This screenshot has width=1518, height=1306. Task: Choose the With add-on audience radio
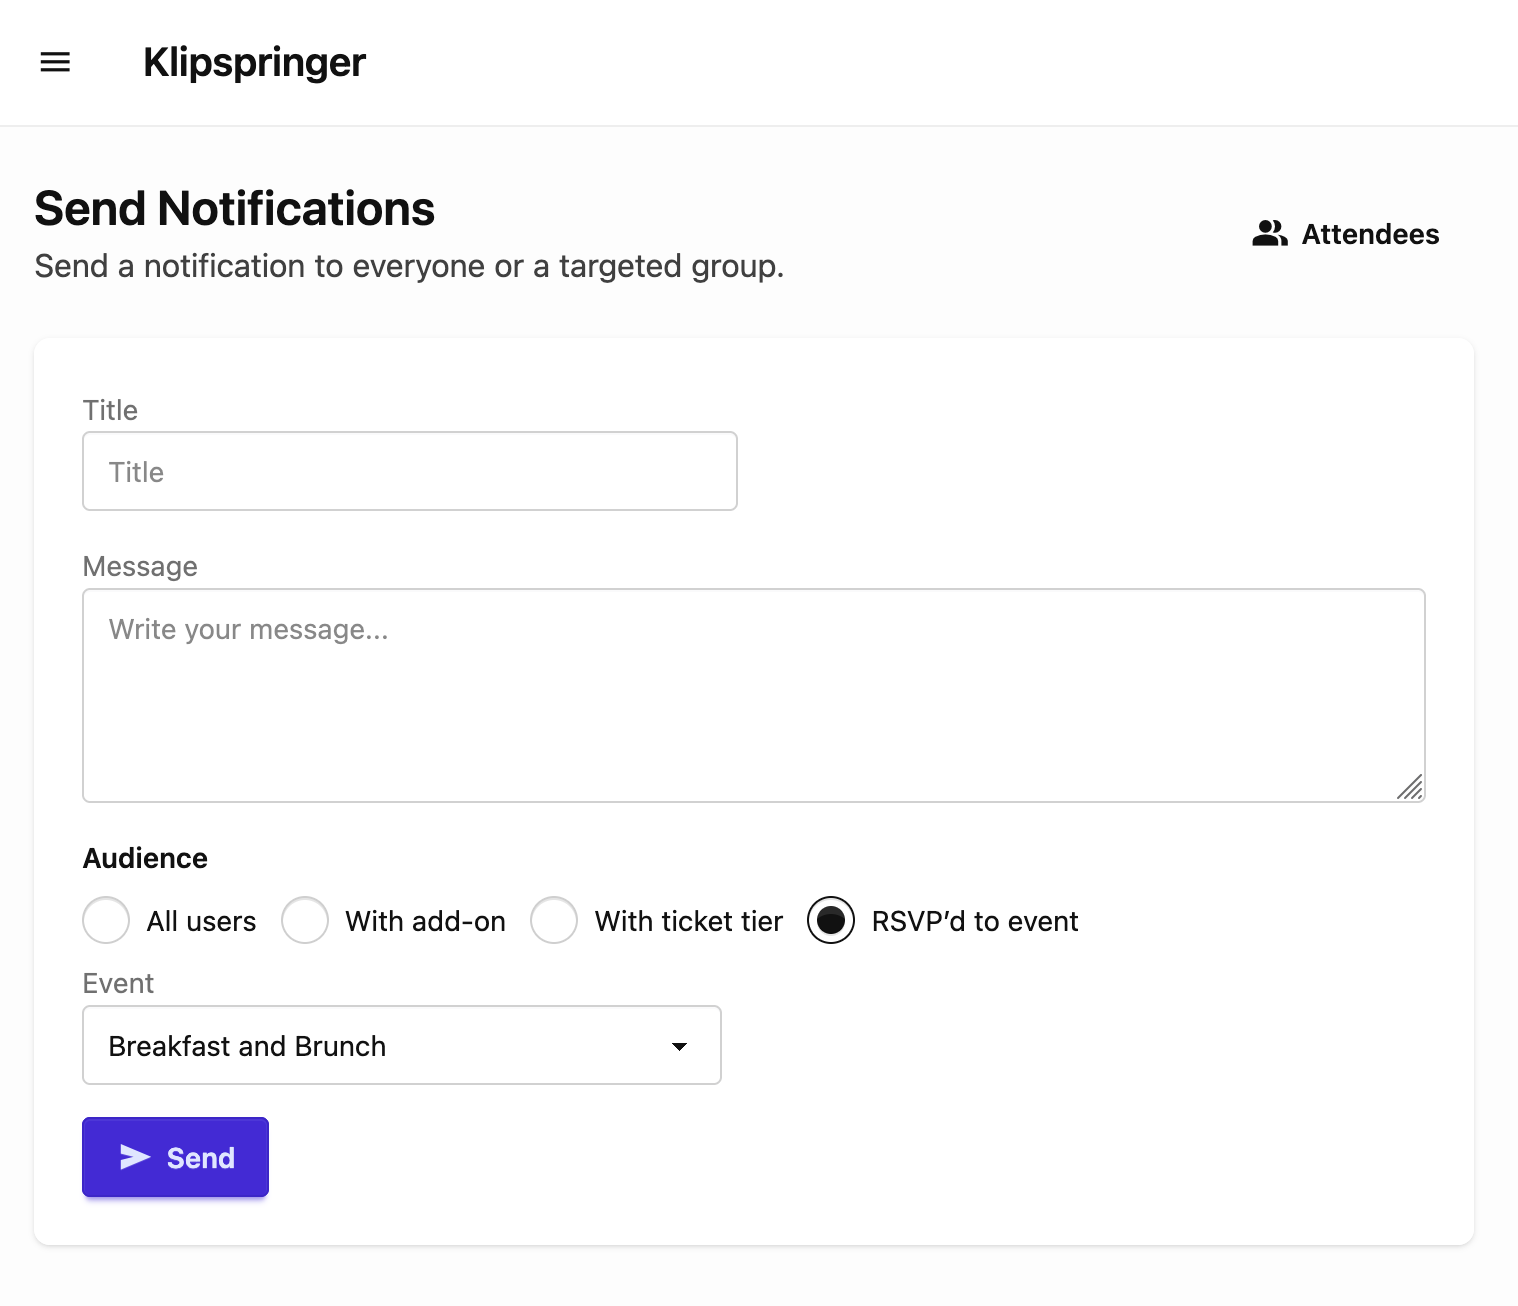[x=305, y=920]
